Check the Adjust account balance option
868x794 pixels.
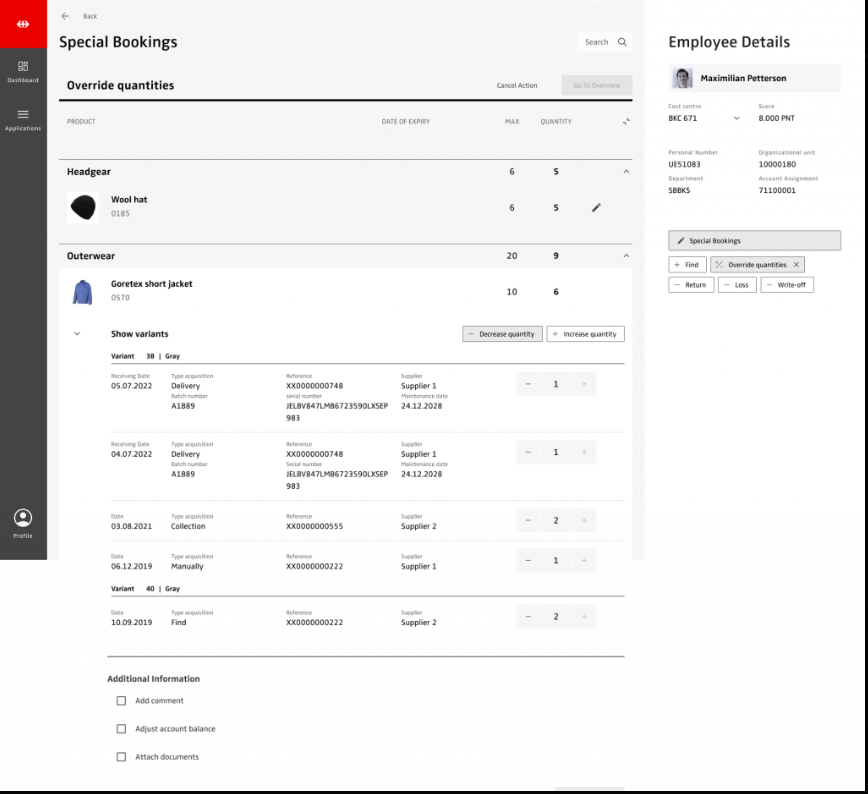pos(122,729)
